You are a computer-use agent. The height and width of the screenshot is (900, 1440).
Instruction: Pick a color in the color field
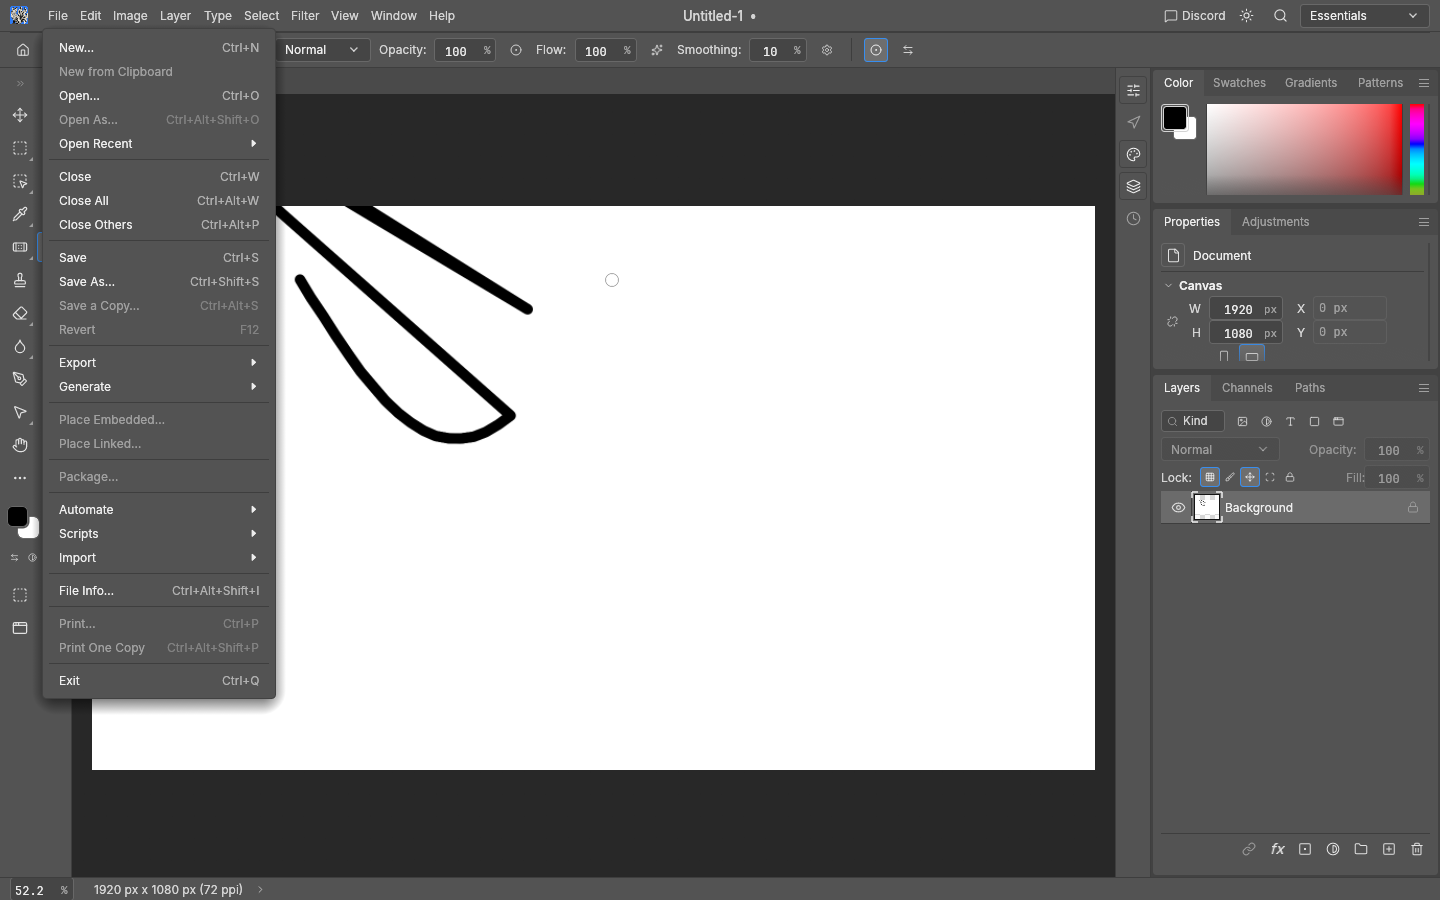1304,149
